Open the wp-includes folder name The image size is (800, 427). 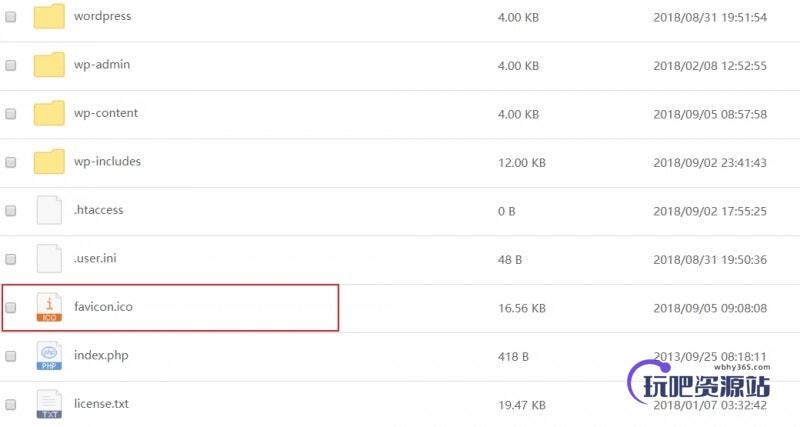[x=107, y=162]
